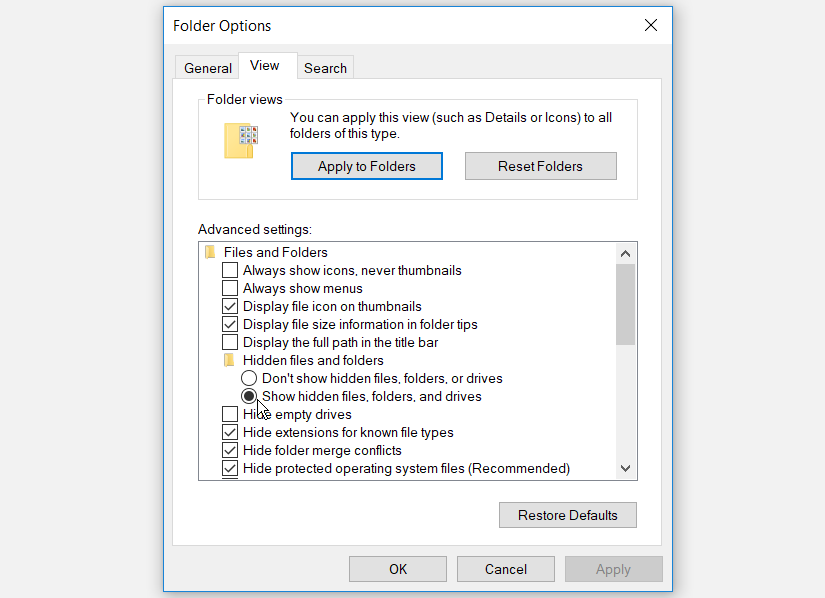Click the Hidden files and folders folder icon
The height and width of the screenshot is (598, 825).
[229, 360]
